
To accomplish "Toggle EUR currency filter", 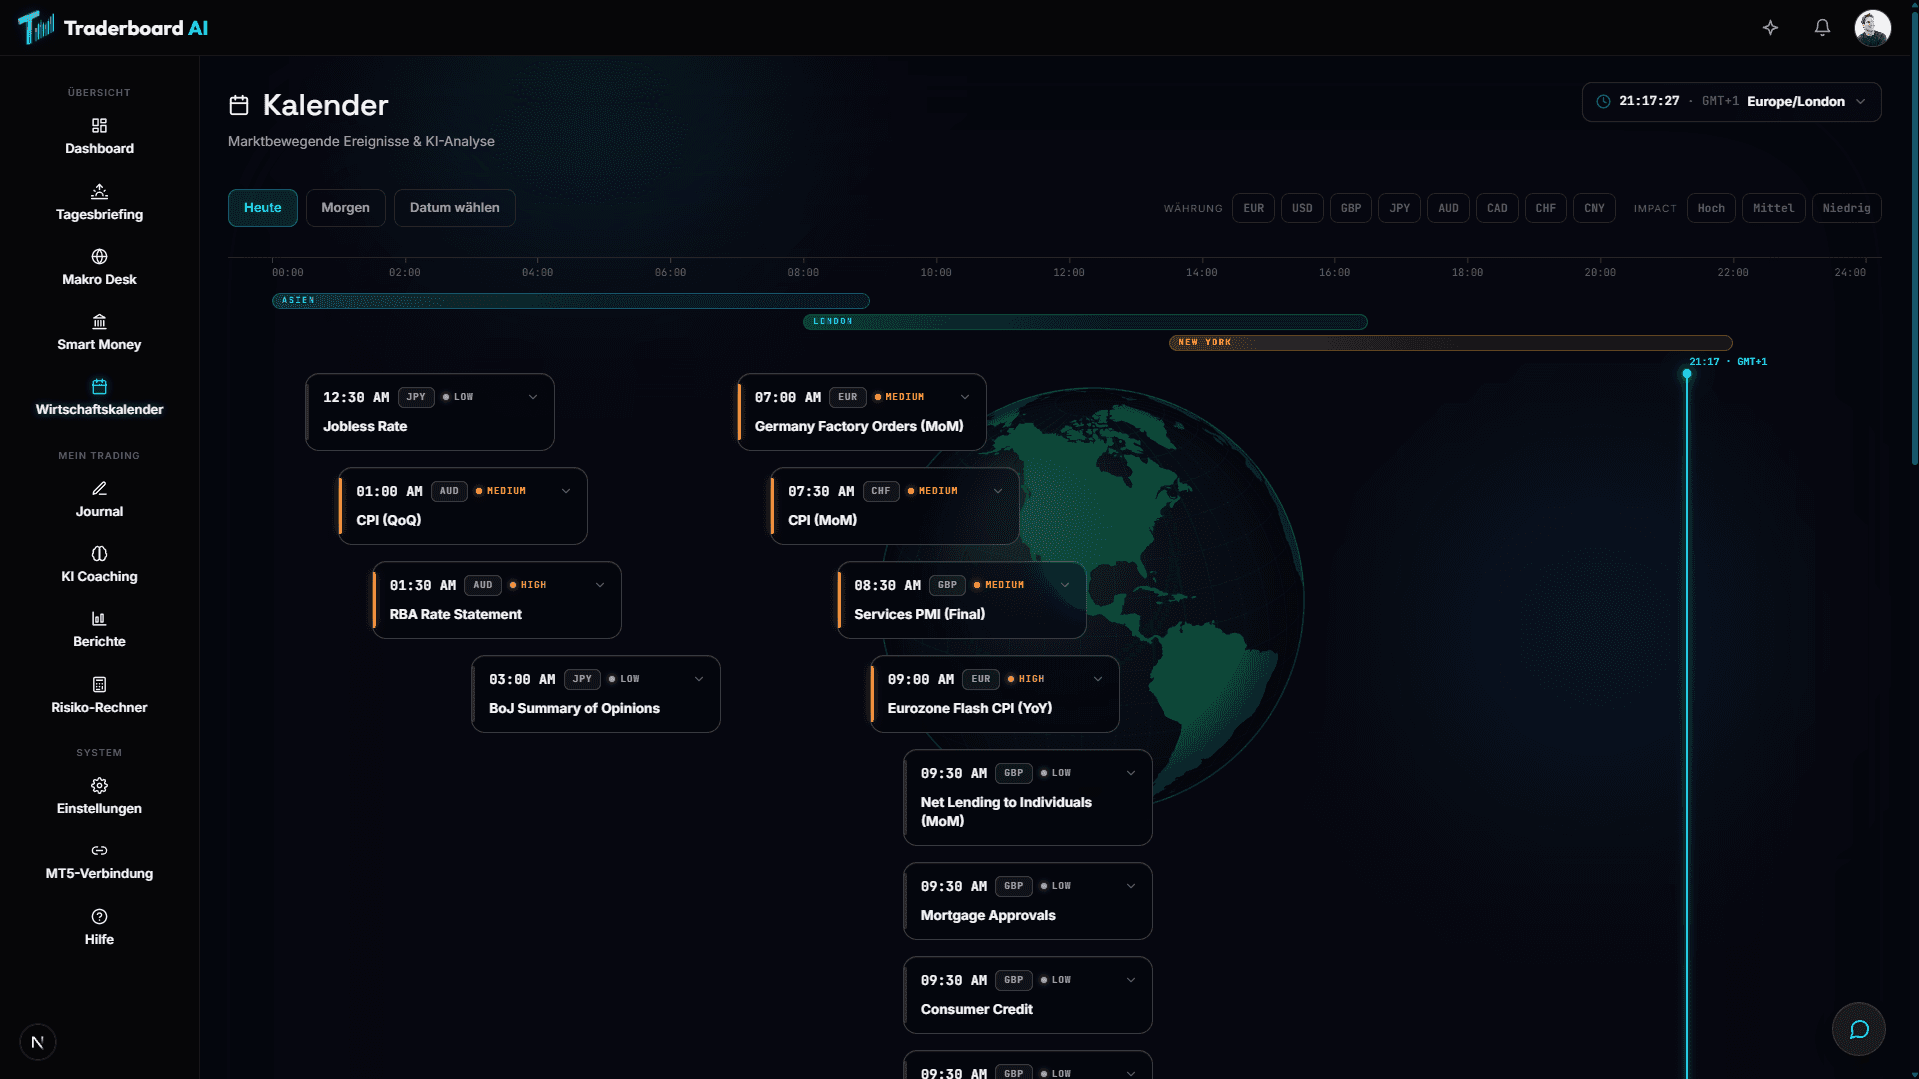I will 1253,208.
